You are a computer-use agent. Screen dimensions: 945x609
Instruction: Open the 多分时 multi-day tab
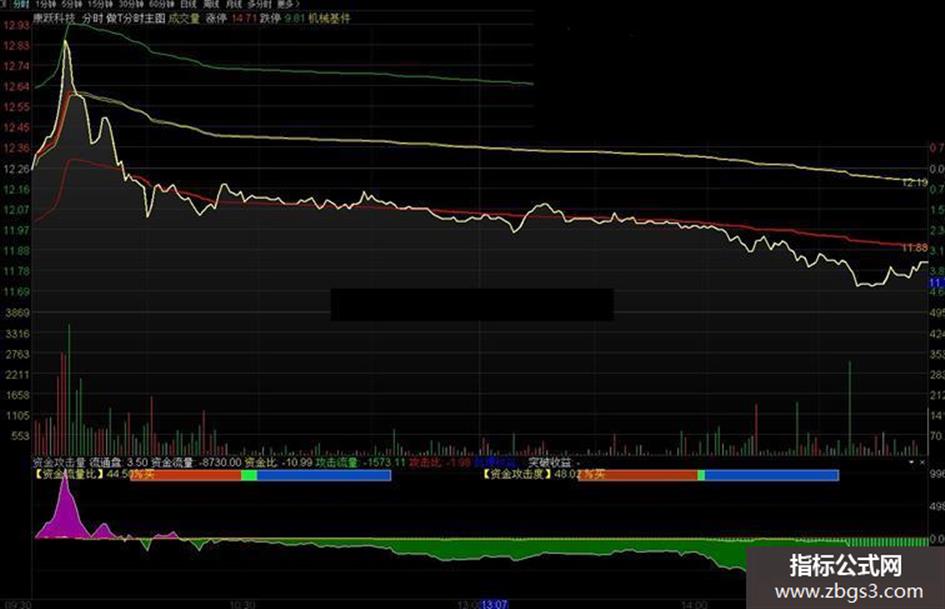(x=260, y=4)
